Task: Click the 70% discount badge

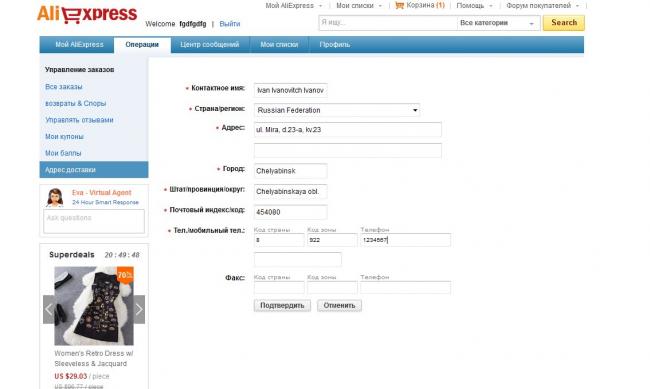Action: pos(125,275)
